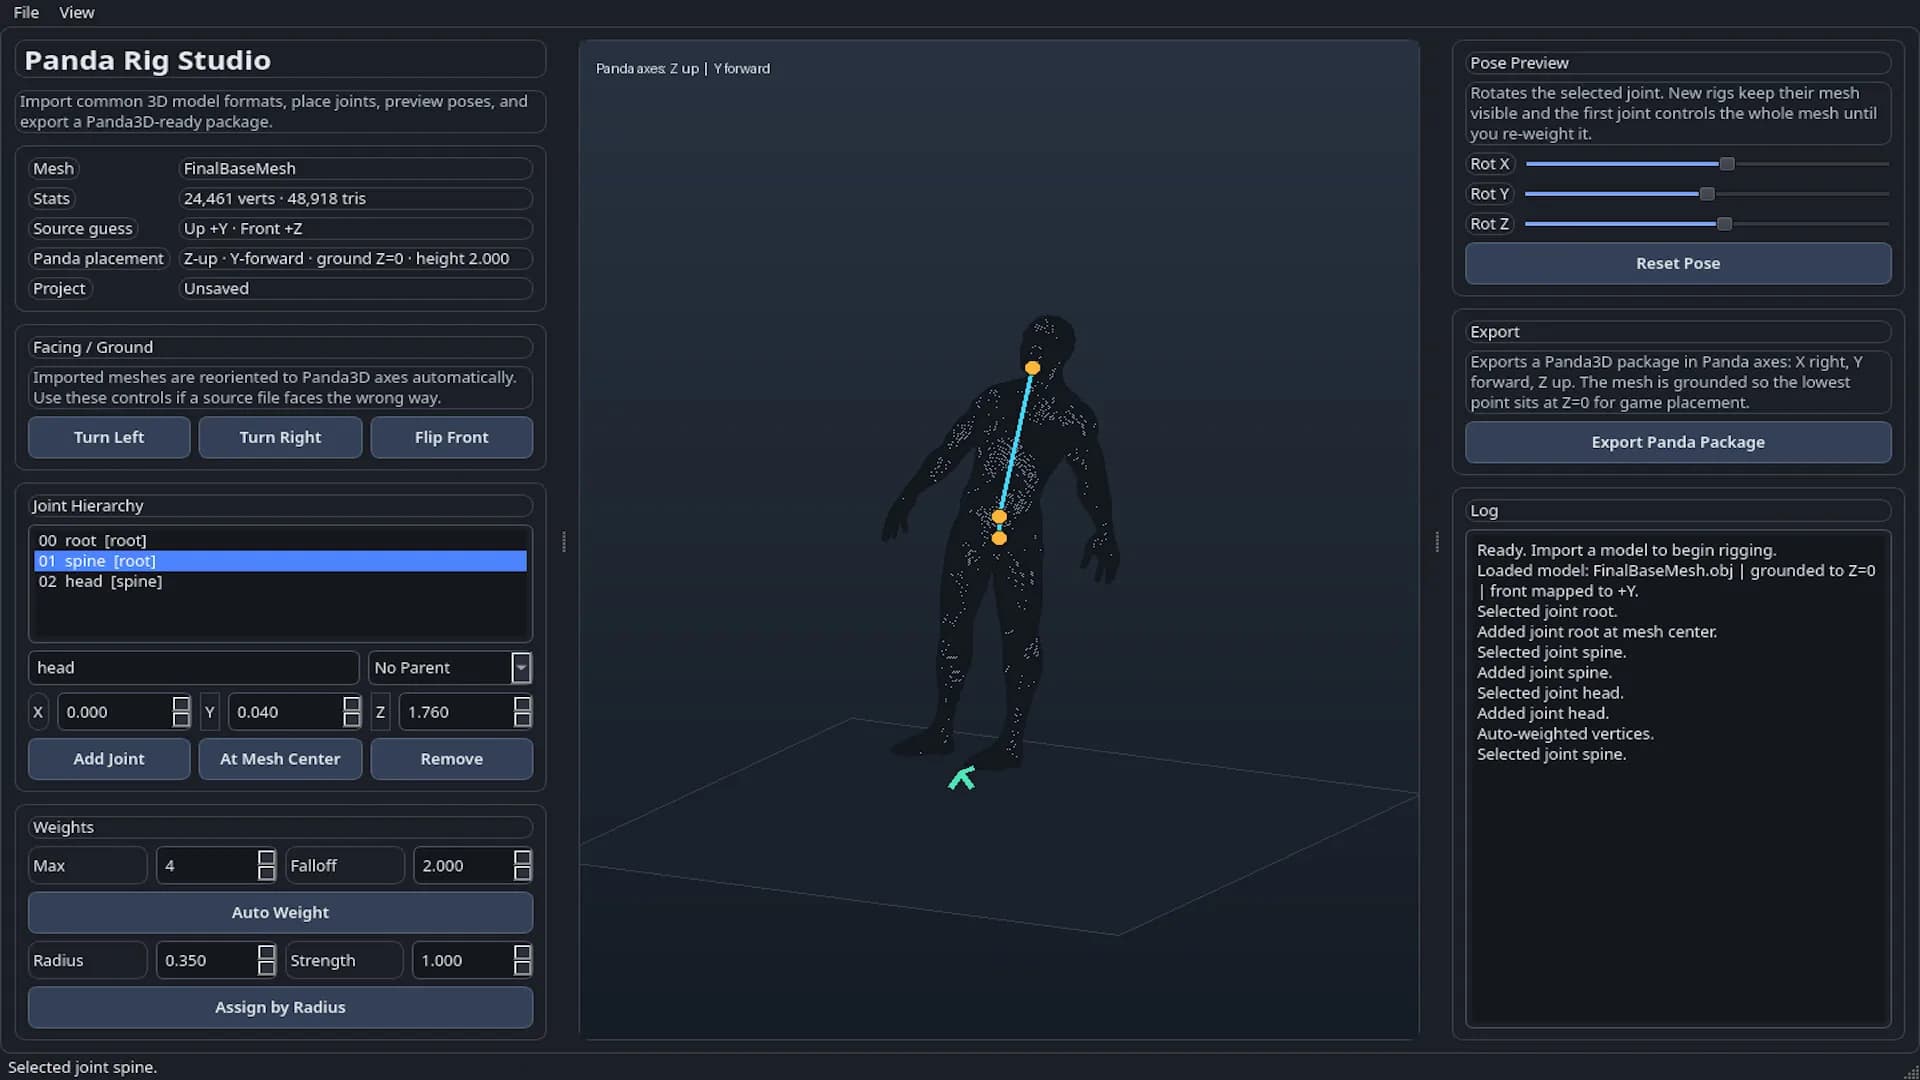Decrease Max weights with down arrow
Viewport: 1920px width, 1080px height.
pyautogui.click(x=266, y=874)
